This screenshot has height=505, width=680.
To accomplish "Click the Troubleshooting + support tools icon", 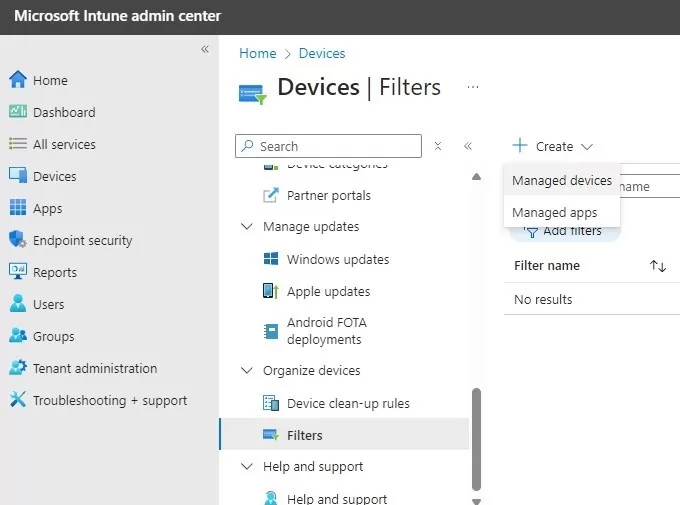I will [18, 400].
